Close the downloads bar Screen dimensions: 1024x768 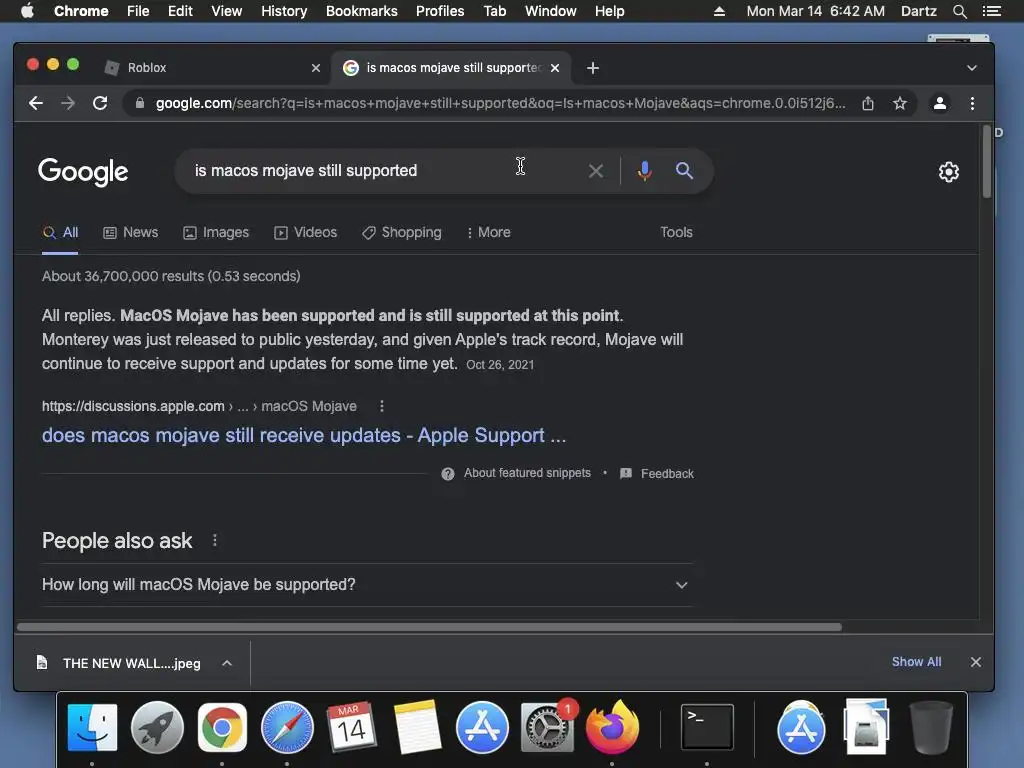click(x=976, y=662)
